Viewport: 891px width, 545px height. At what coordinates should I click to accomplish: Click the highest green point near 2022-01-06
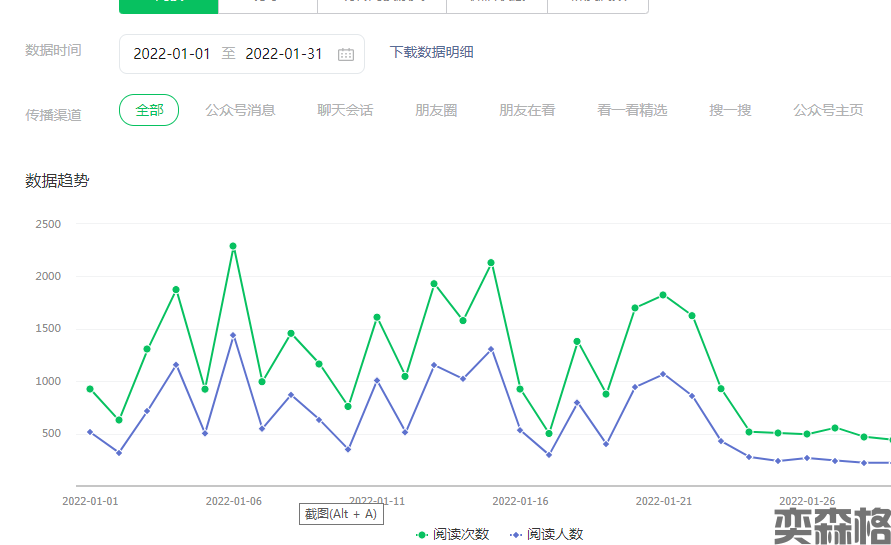point(233,246)
